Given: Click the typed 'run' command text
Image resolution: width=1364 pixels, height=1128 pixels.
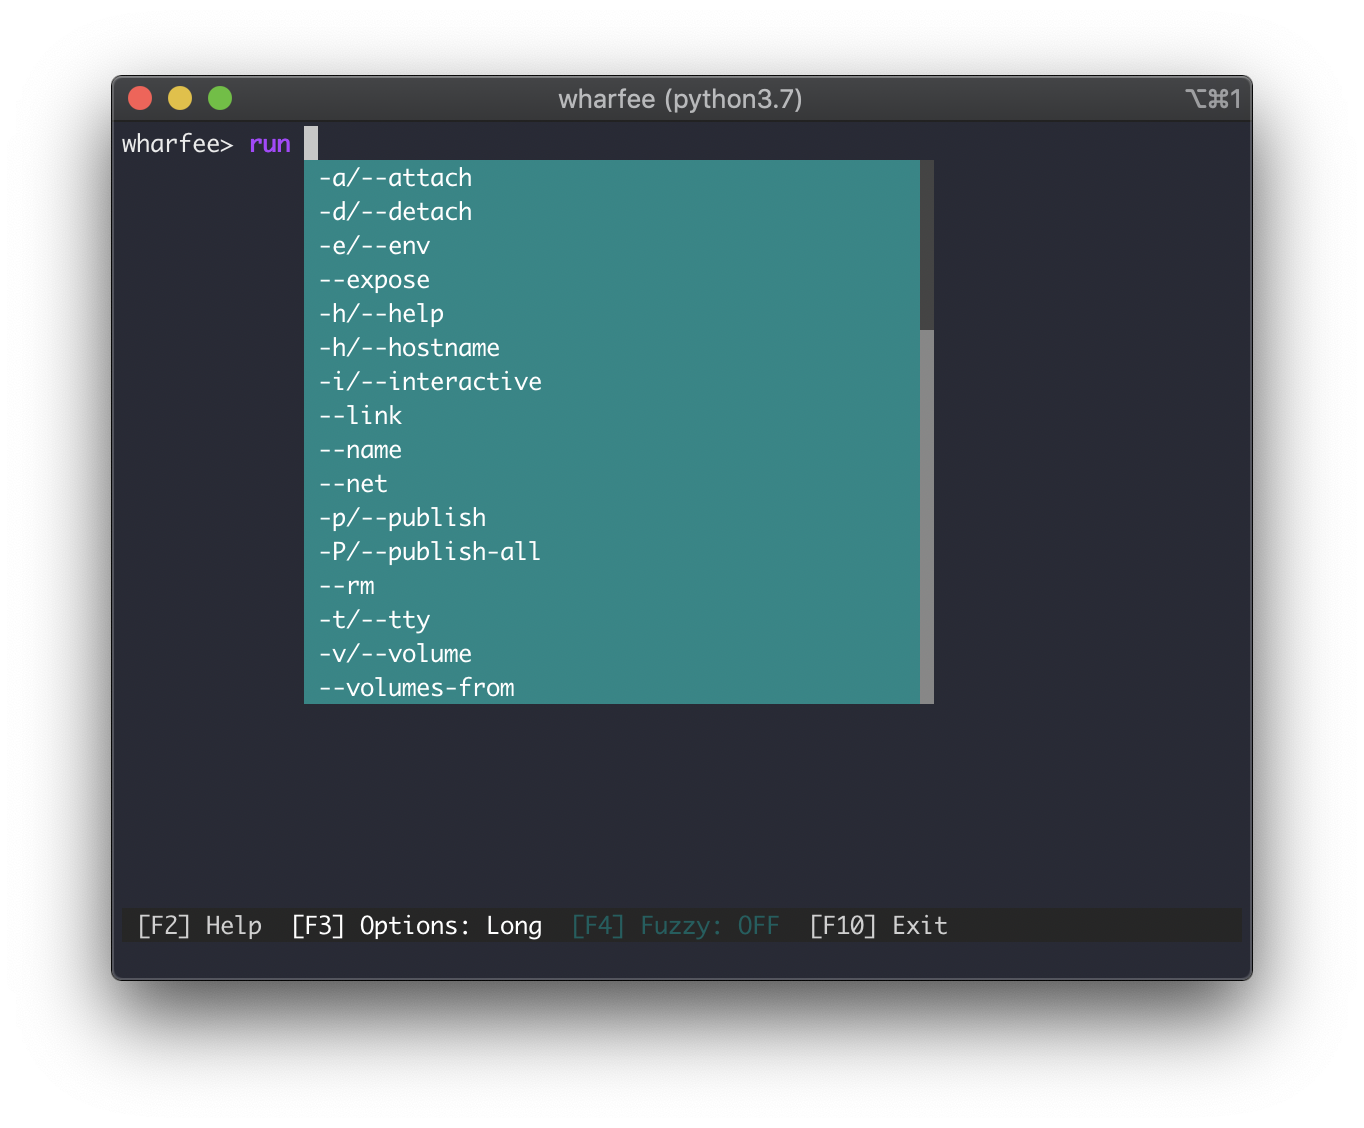Looking at the screenshot, I should tap(270, 144).
